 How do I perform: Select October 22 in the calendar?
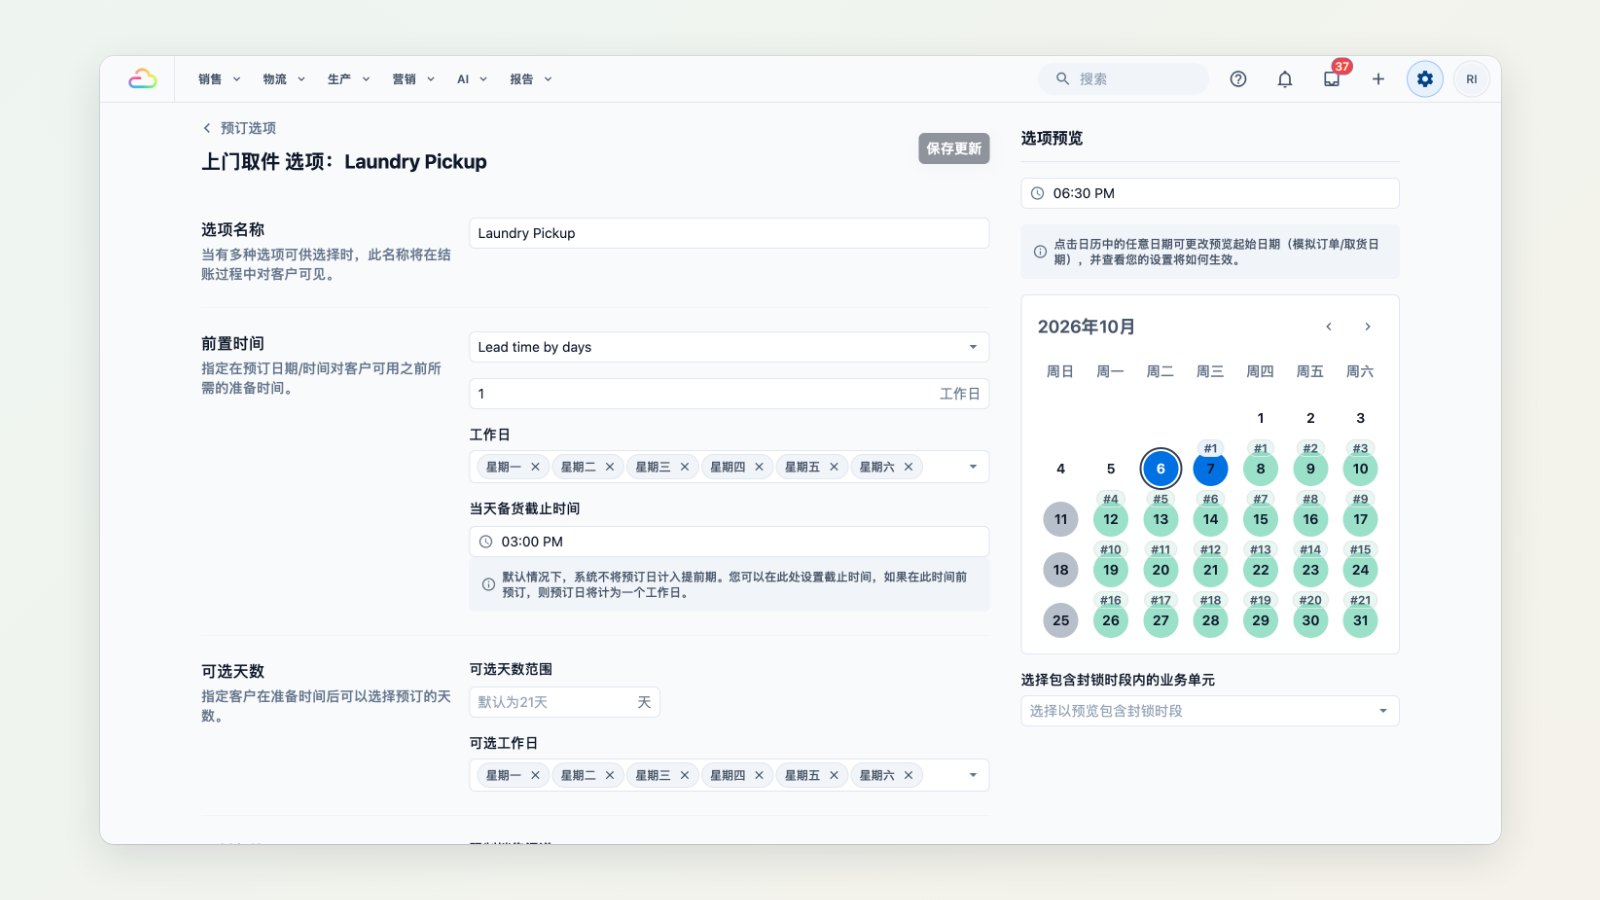tap(1260, 570)
